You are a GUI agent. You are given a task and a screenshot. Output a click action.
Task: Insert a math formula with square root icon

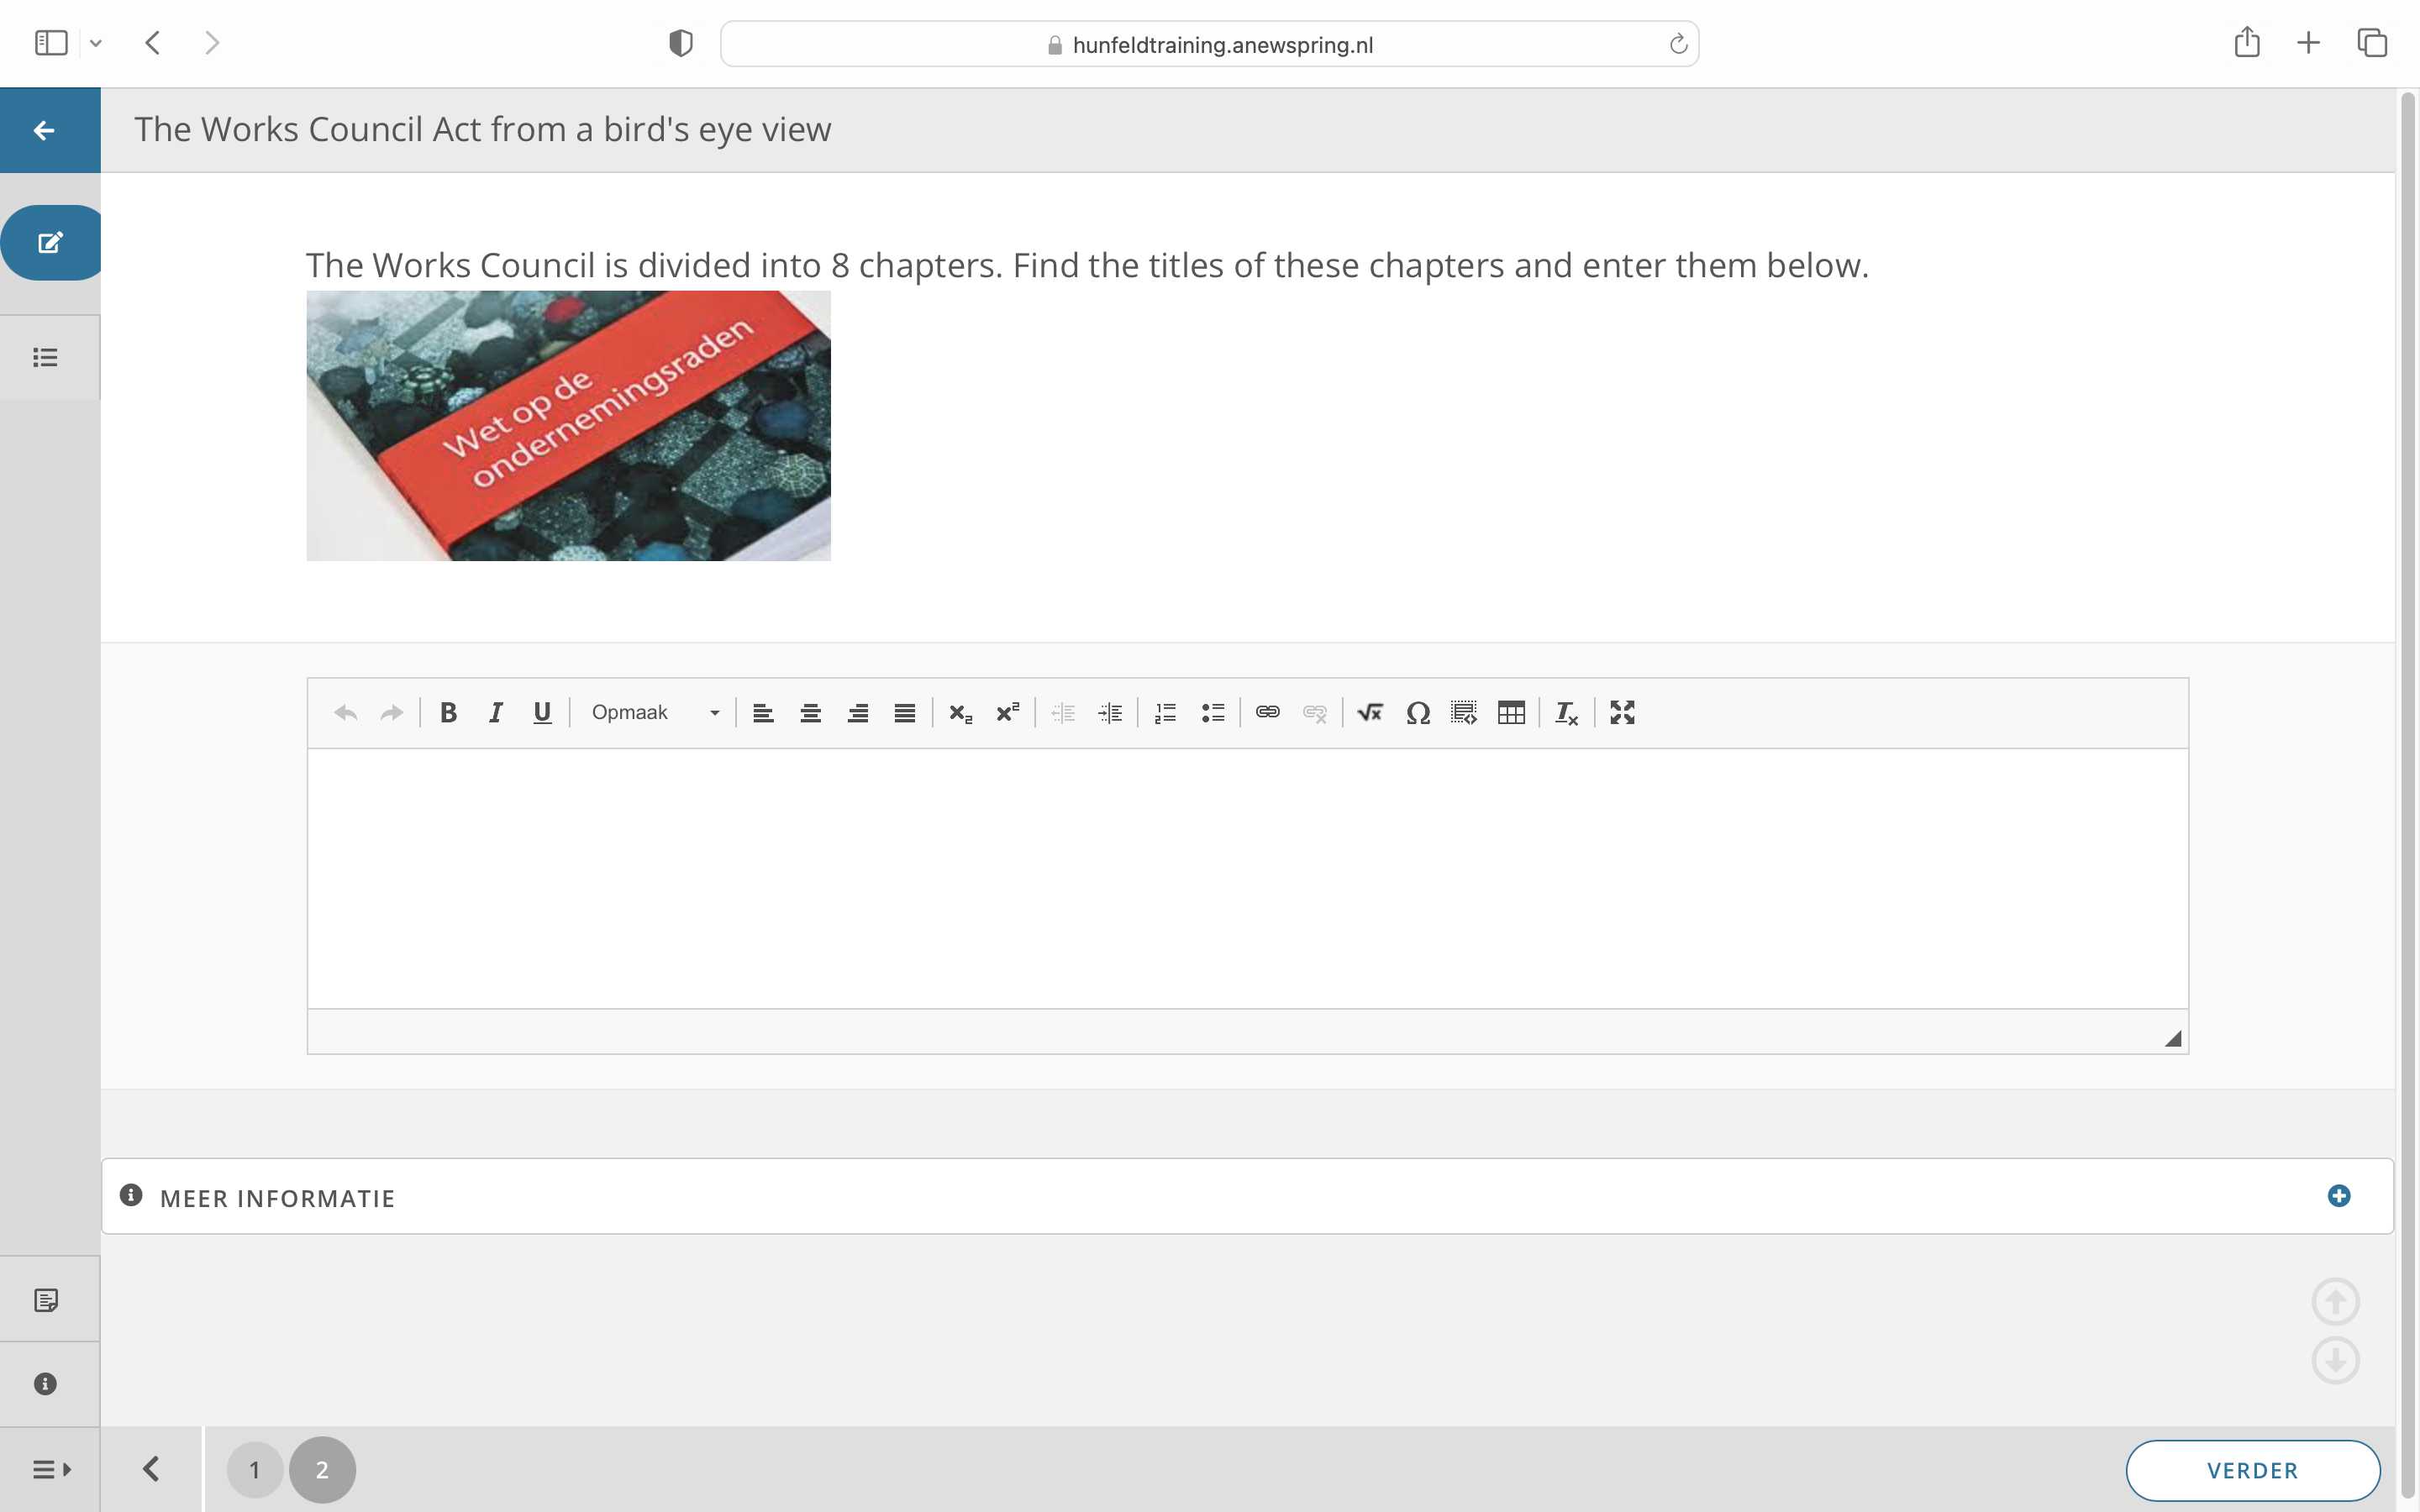1370,712
